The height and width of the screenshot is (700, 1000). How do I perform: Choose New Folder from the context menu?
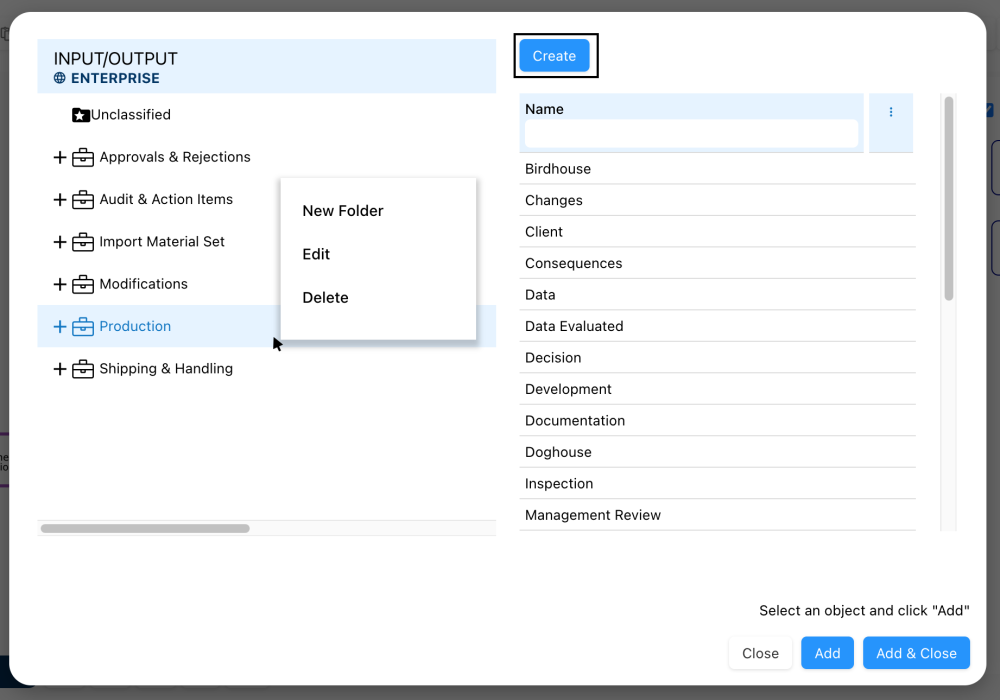343,211
